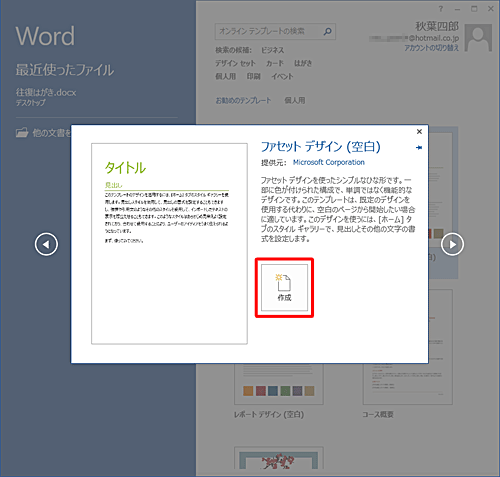Pin the ファセット デザイン template to list

(419, 147)
